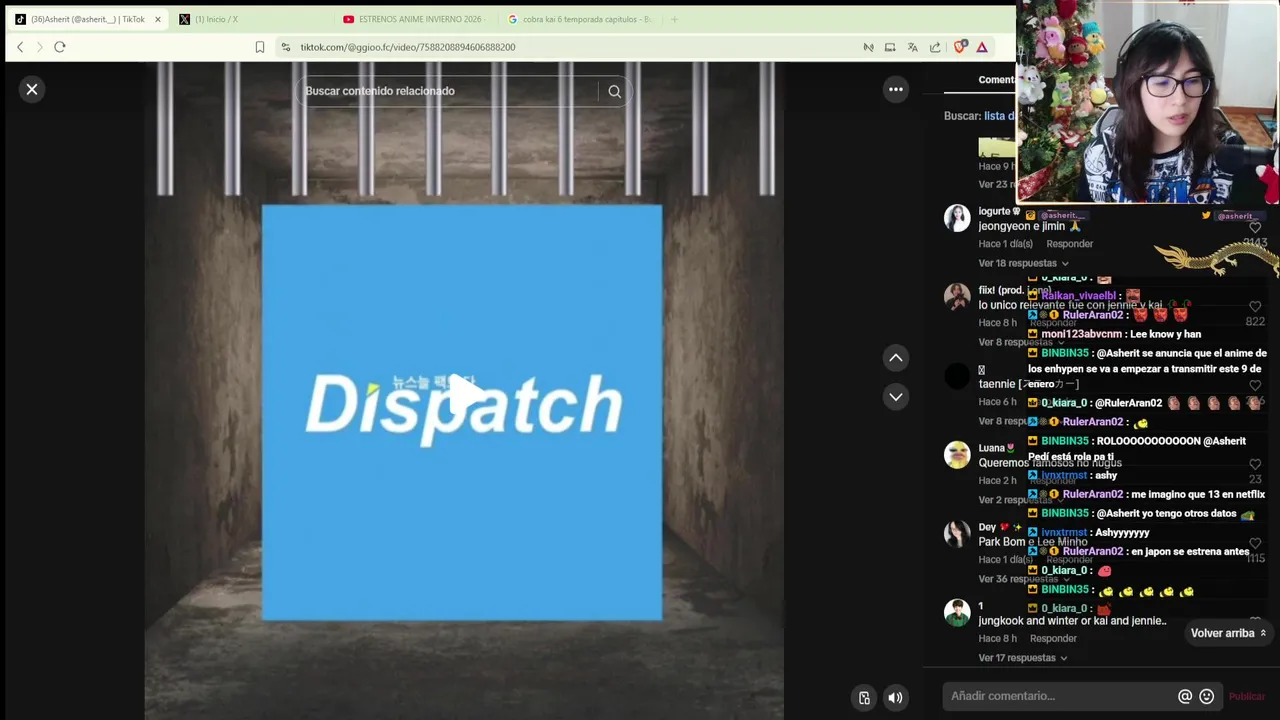Screen dimensions: 1280x720
Task: Click the browser forward arrow
Action: [40, 47]
